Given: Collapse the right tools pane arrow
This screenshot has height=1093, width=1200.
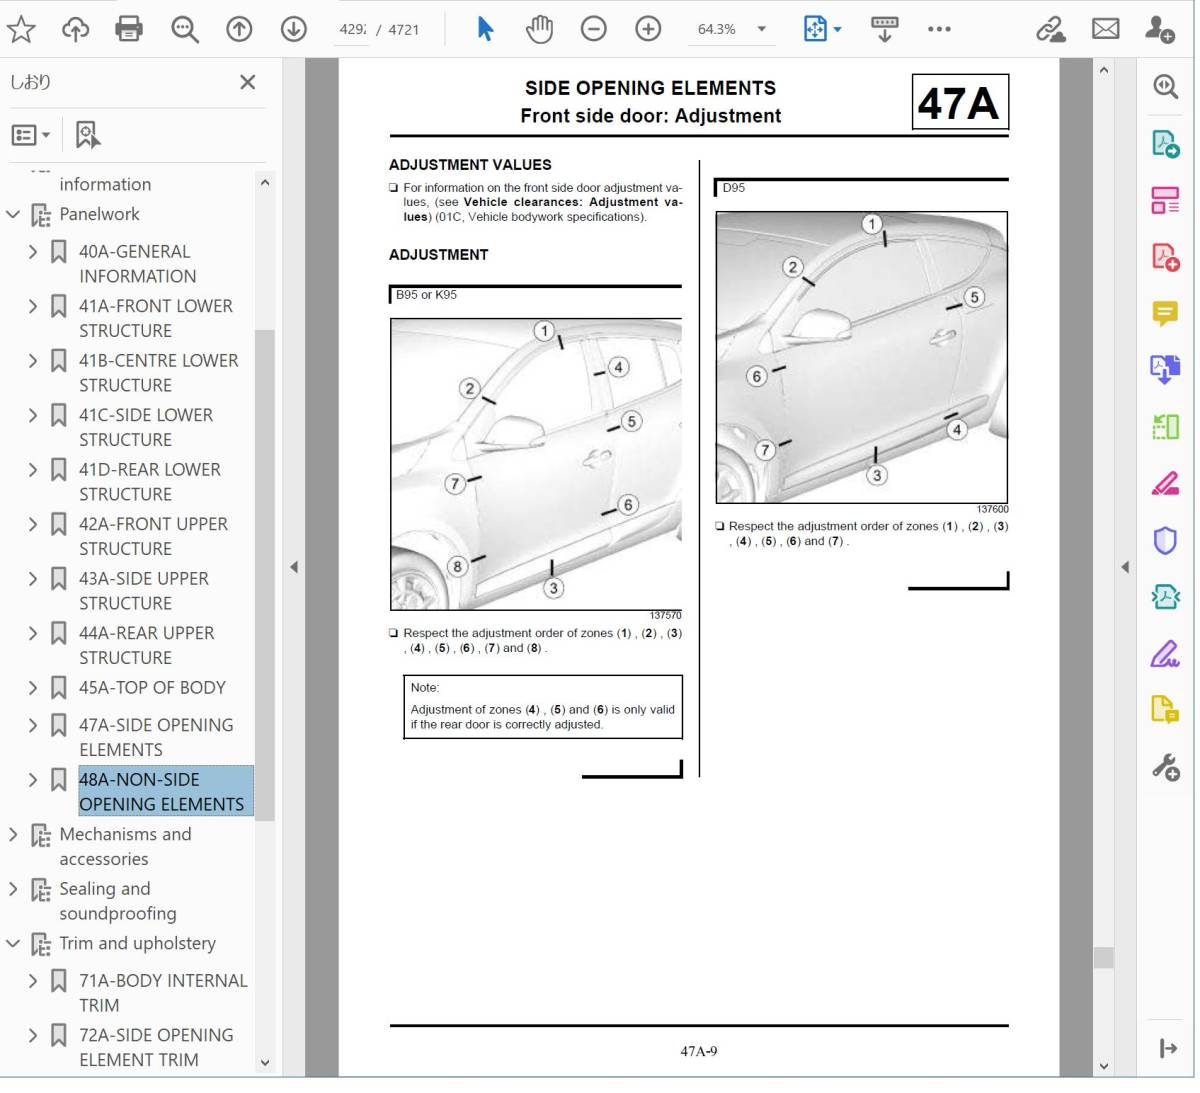Looking at the screenshot, I should [1125, 567].
